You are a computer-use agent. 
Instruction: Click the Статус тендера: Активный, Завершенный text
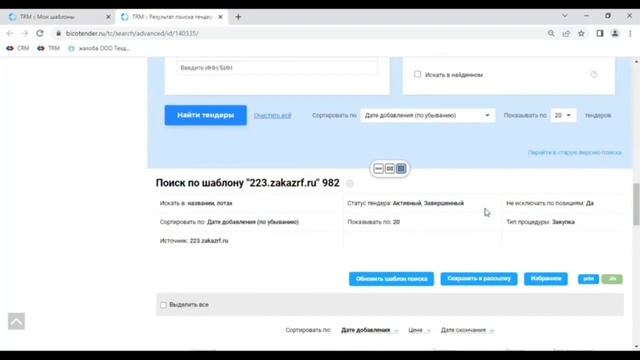tap(405, 203)
